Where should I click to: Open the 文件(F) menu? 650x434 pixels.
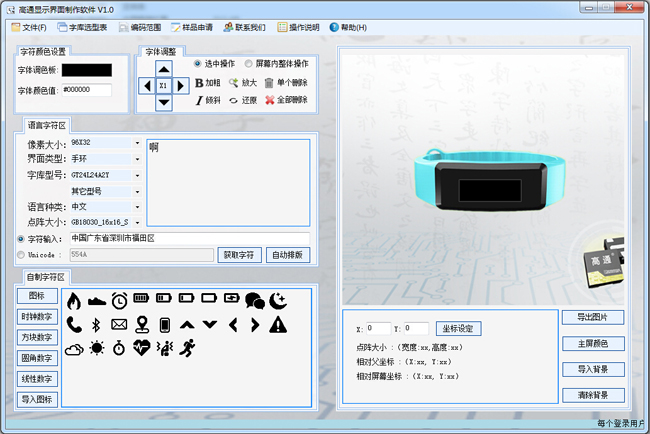28,27
